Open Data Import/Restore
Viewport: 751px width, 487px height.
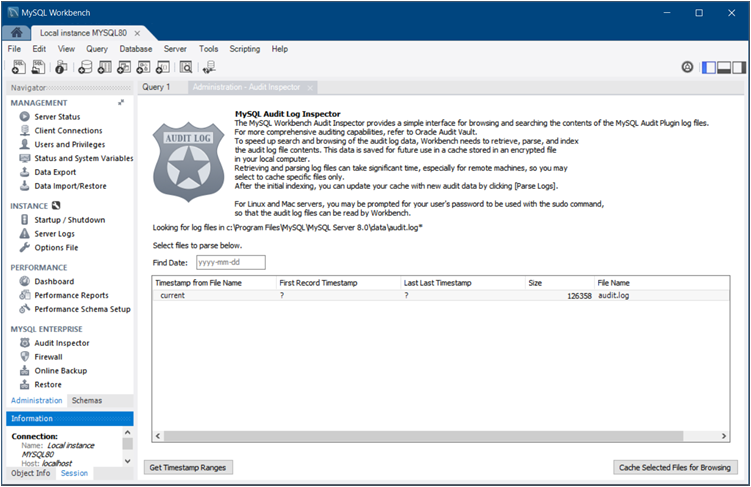(x=70, y=186)
